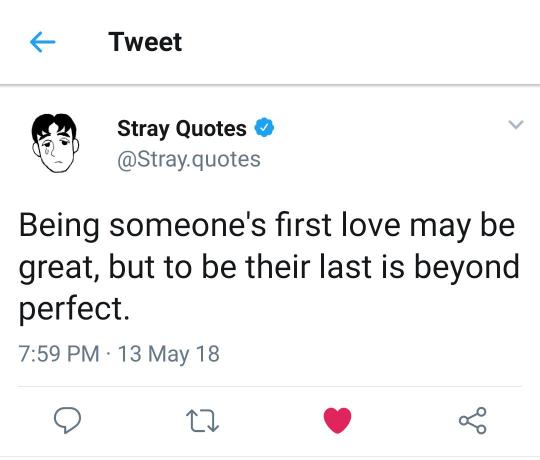
Task: Expand the tweet options chevron
Action: tap(516, 125)
